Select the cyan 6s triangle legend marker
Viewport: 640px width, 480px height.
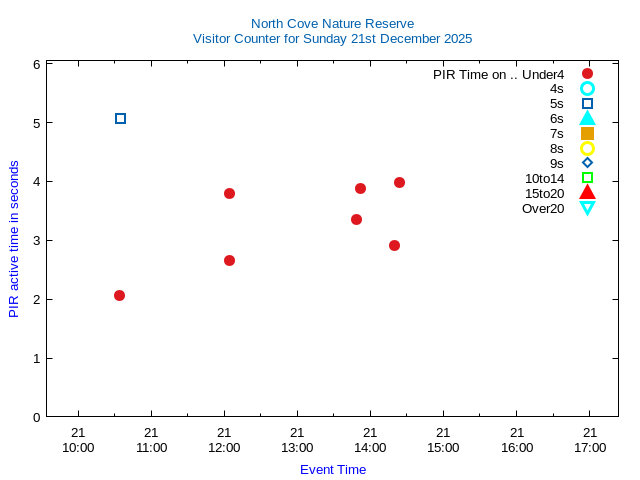[x=587, y=118]
